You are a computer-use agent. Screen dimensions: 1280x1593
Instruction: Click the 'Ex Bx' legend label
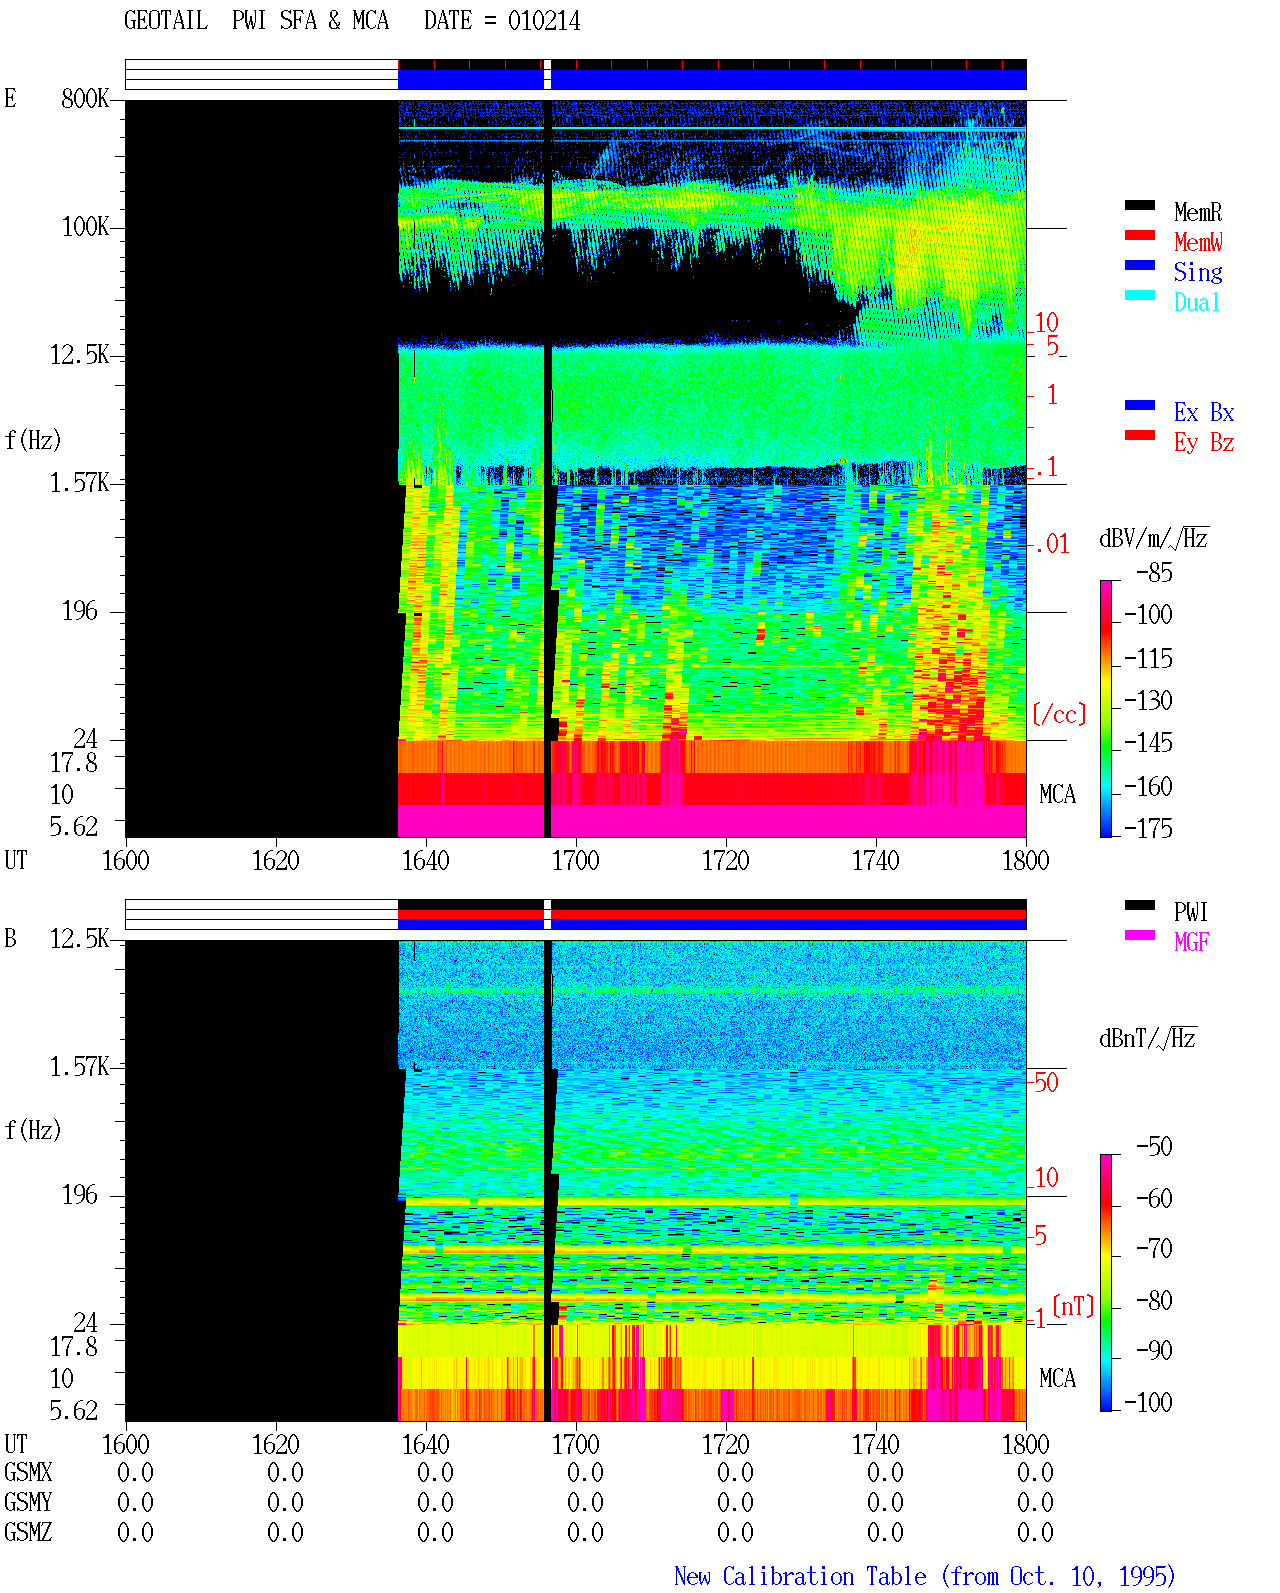click(x=1204, y=412)
